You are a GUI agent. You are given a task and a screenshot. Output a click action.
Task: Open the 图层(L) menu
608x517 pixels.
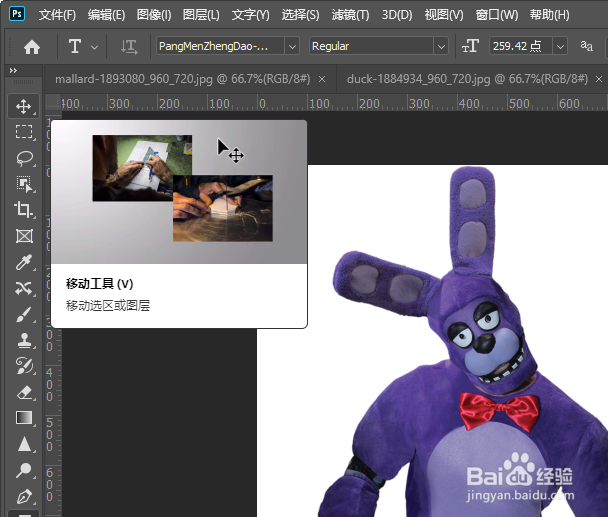point(201,15)
